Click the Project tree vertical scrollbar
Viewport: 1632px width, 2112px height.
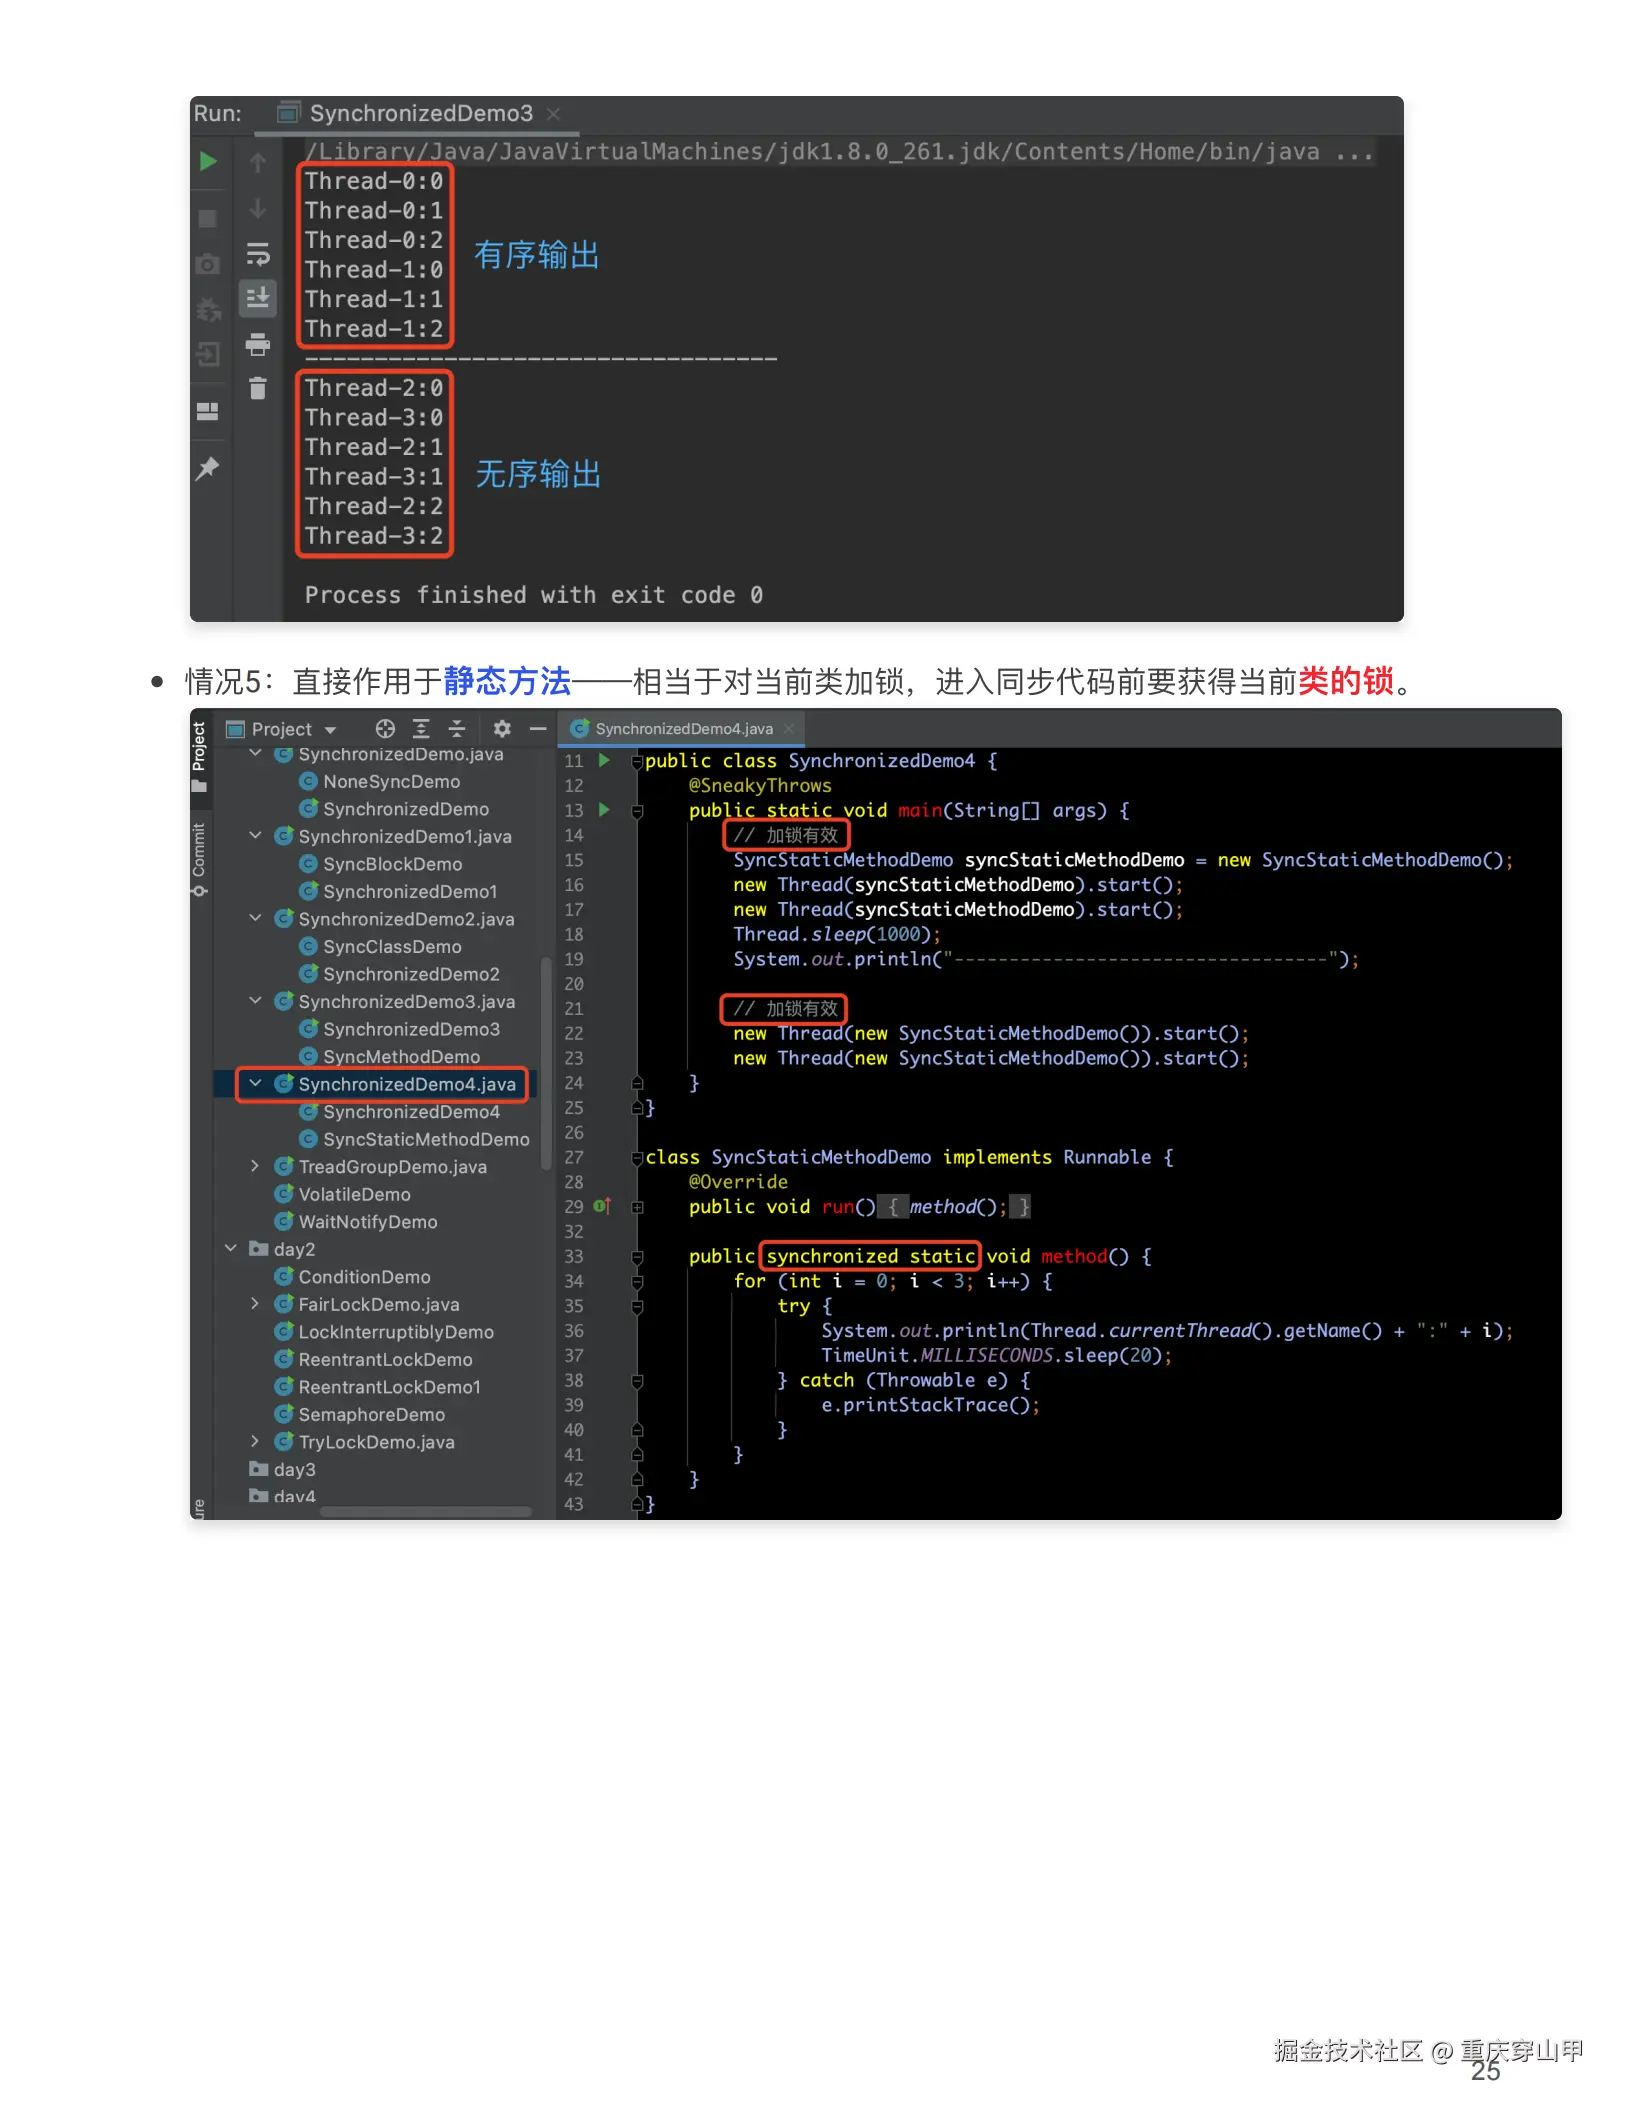coord(546,1063)
